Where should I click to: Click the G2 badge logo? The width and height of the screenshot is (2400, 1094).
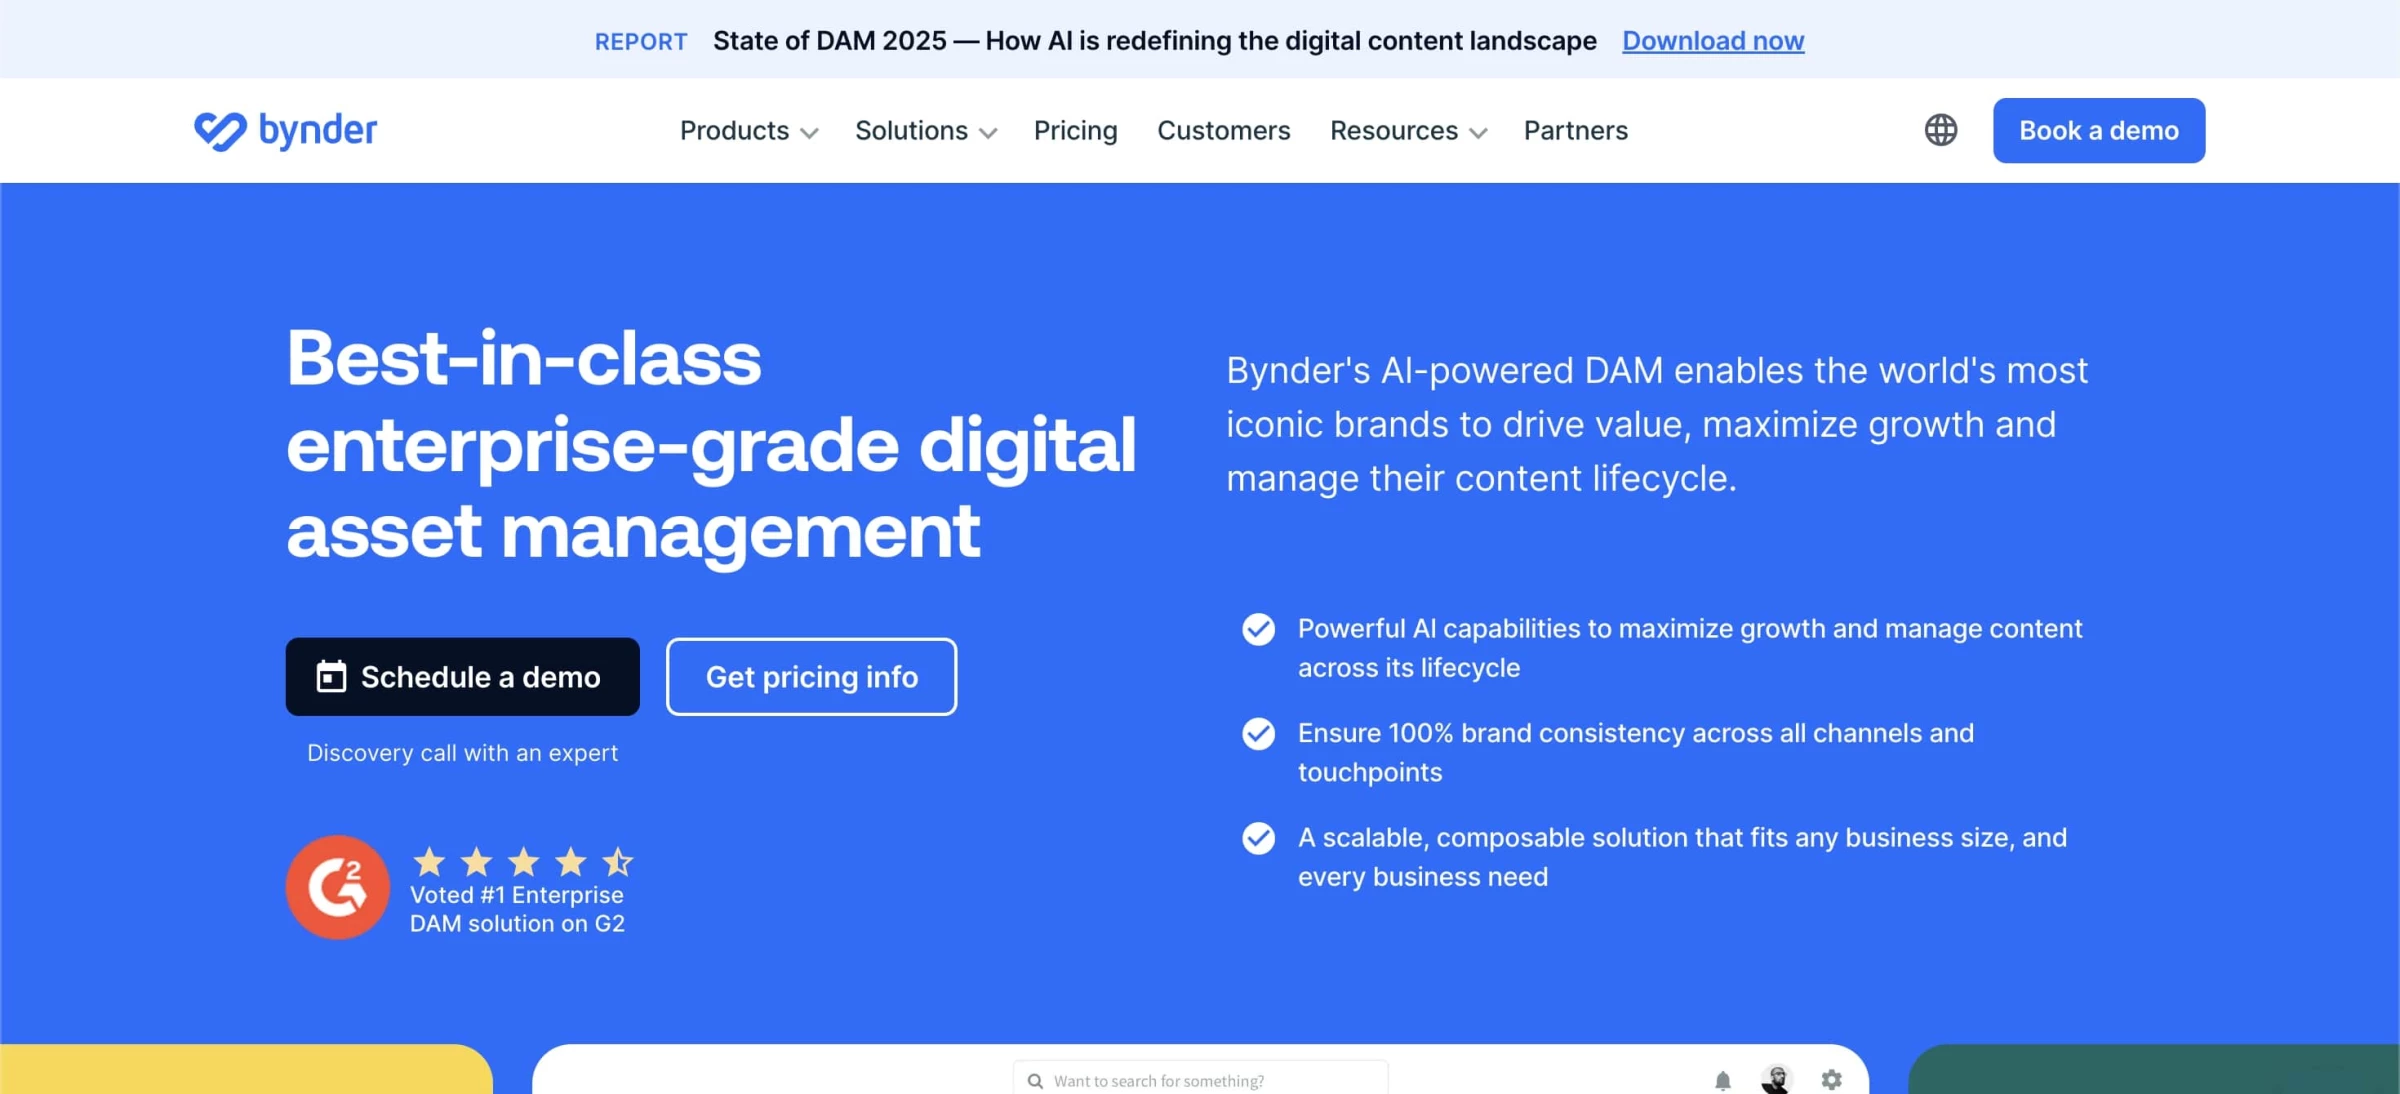pyautogui.click(x=338, y=887)
